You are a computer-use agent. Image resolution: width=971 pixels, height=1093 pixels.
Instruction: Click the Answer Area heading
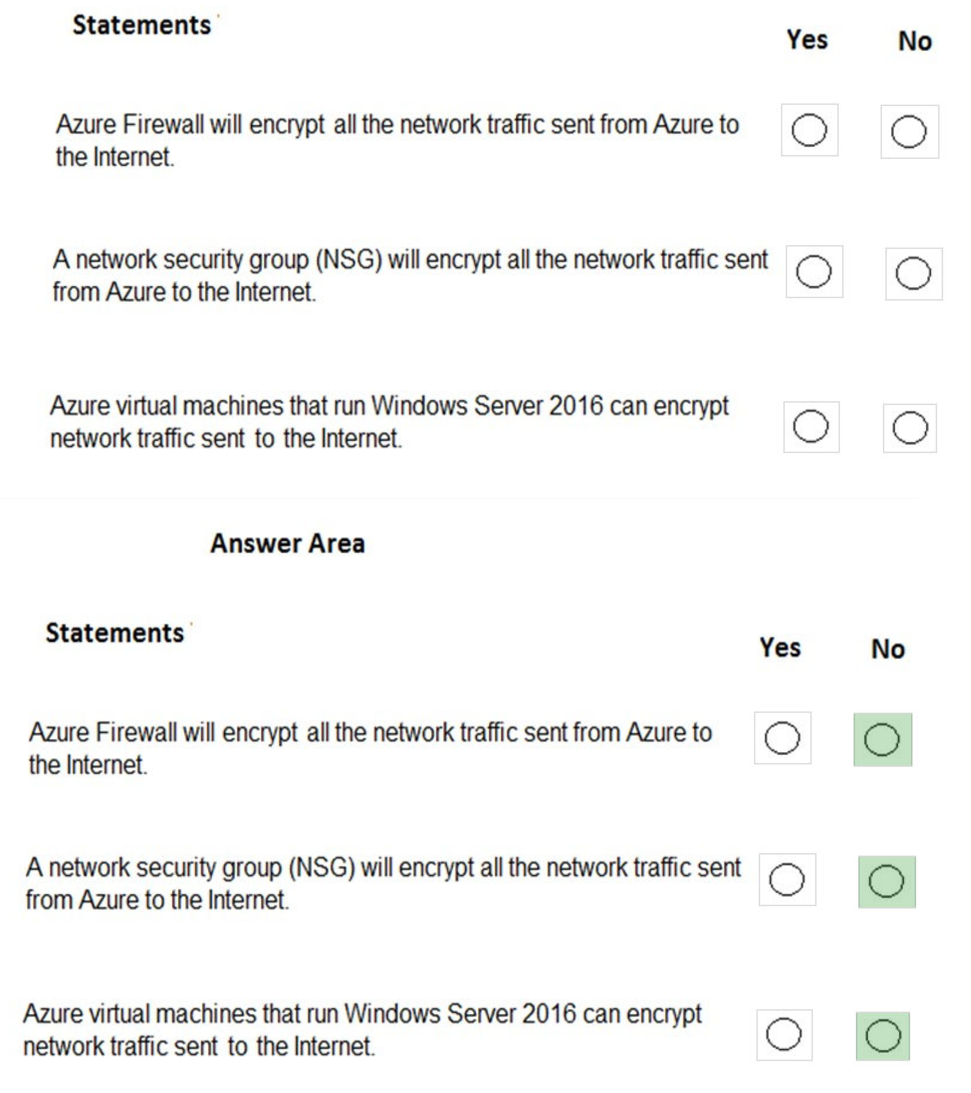click(x=288, y=543)
